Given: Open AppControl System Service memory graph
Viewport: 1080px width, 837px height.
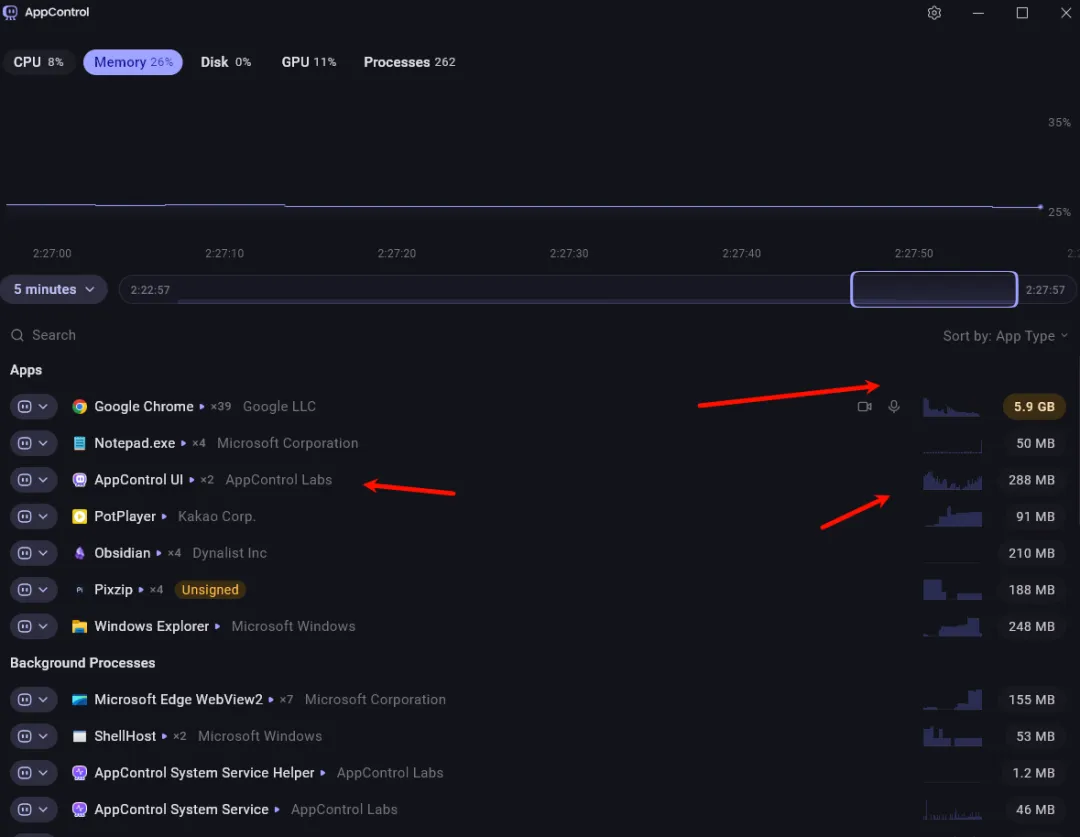Looking at the screenshot, I should pos(952,809).
